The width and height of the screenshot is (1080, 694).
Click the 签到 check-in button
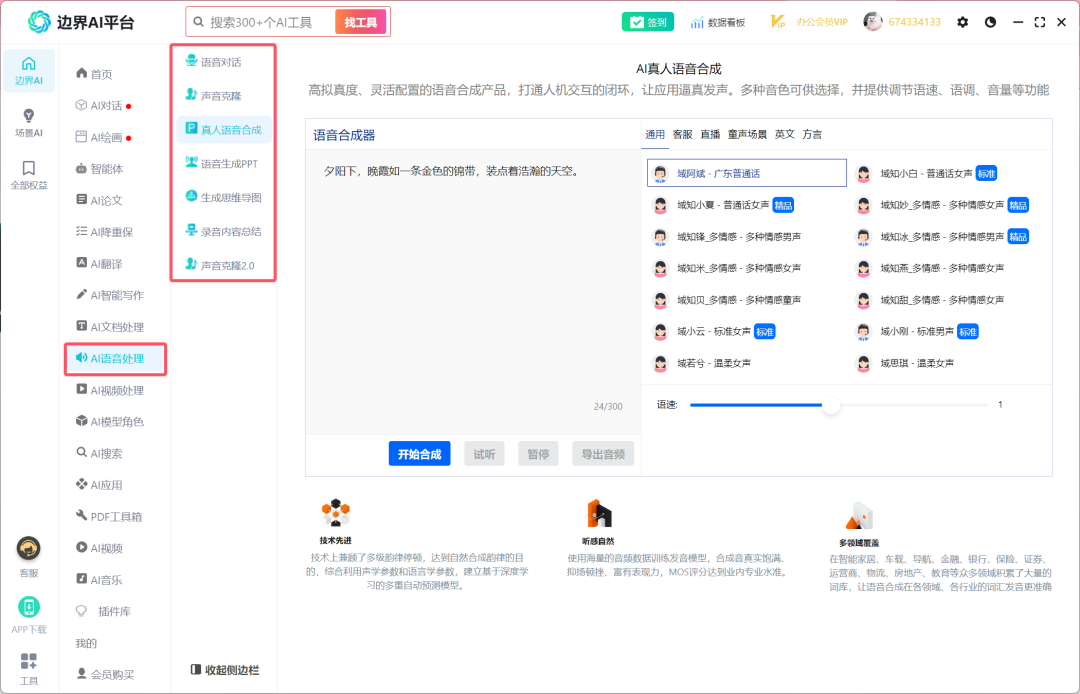(x=647, y=22)
